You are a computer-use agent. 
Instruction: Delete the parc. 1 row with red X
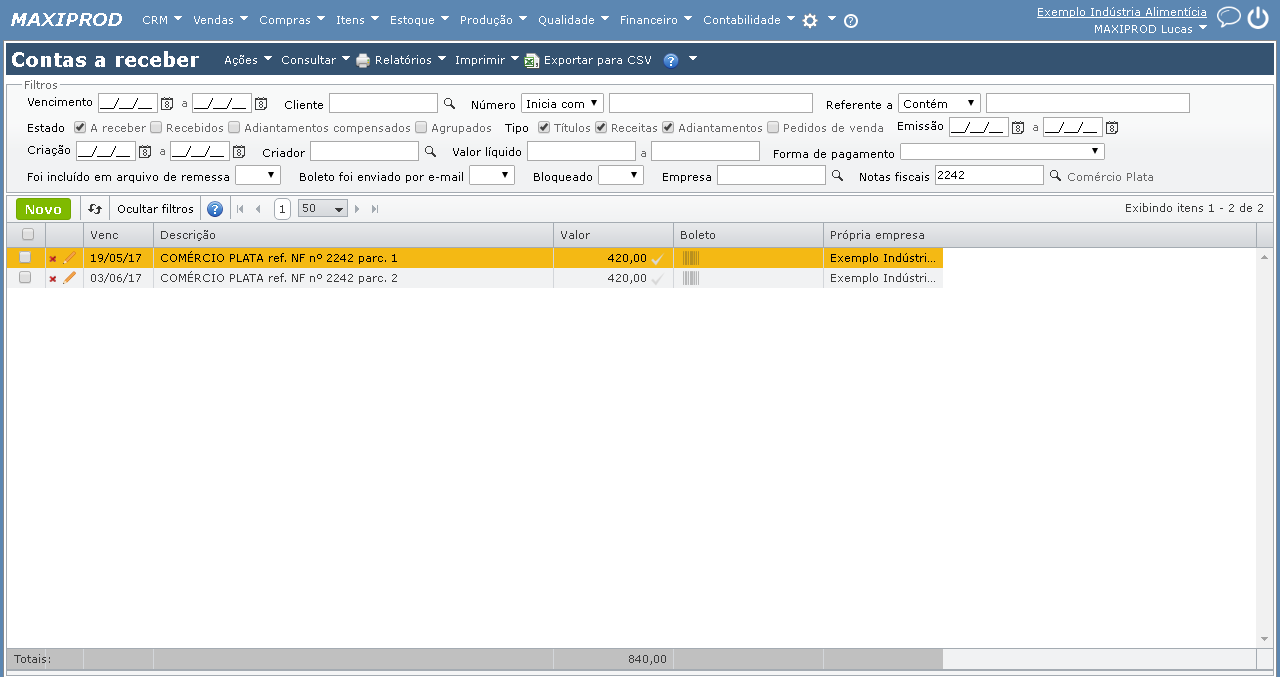tap(53, 259)
